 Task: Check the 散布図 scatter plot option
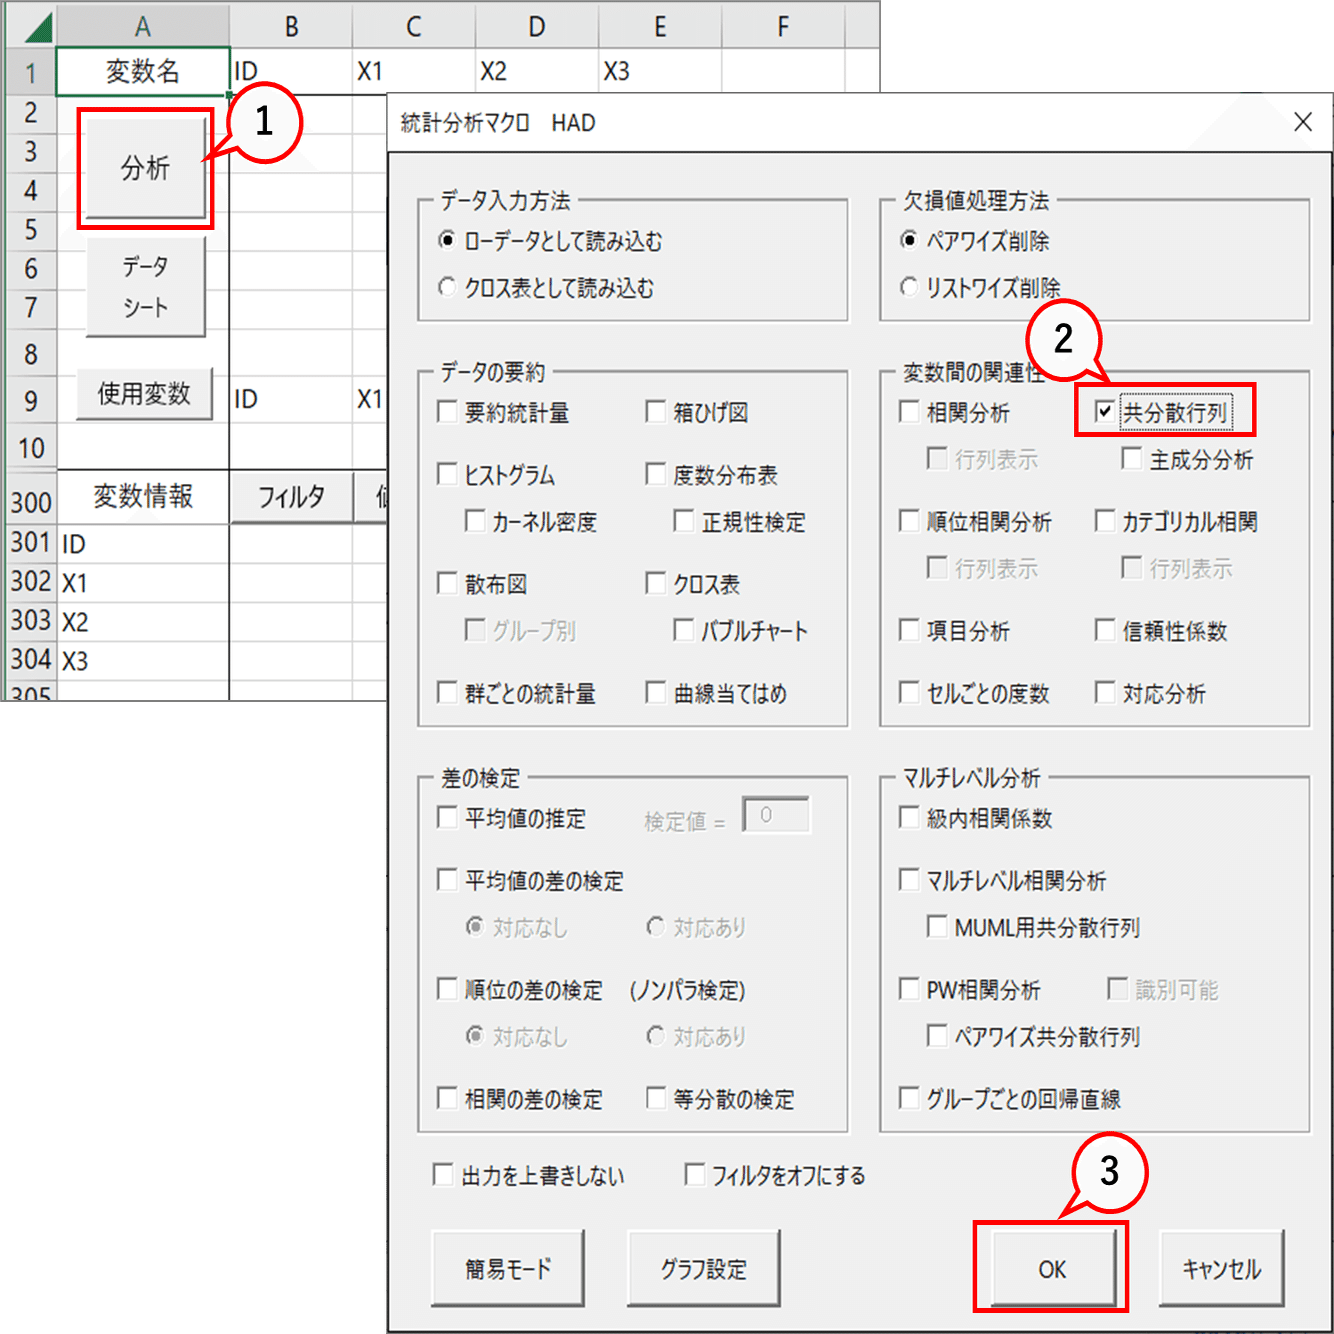(447, 583)
